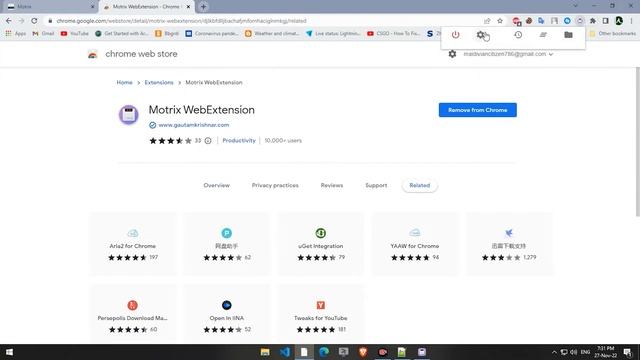Image resolution: width=640 pixels, height=360 pixels.
Task: Click the page vertical scrollbar
Action: (x=637, y=141)
